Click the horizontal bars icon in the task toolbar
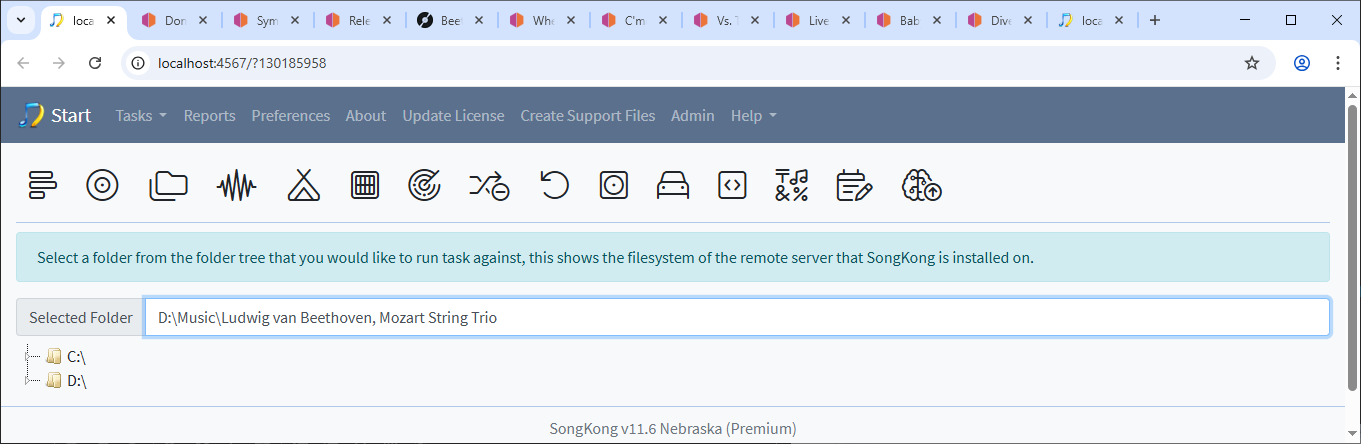The width and height of the screenshot is (1361, 444). [43, 185]
